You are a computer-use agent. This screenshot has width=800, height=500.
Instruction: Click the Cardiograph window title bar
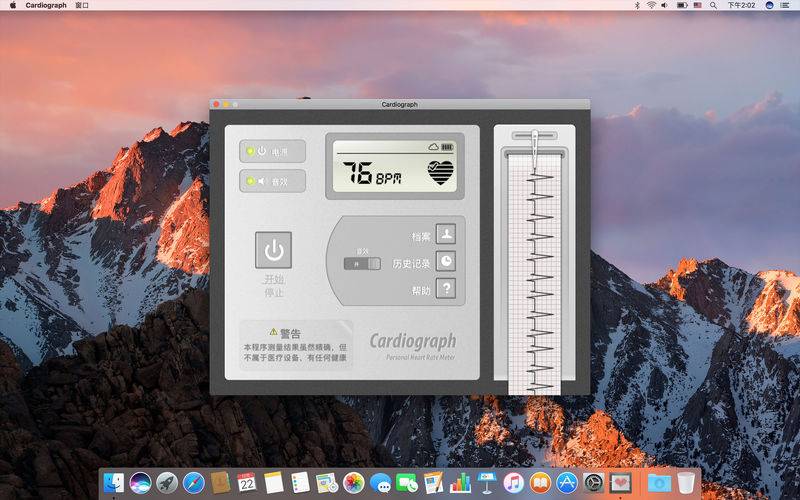(399, 104)
